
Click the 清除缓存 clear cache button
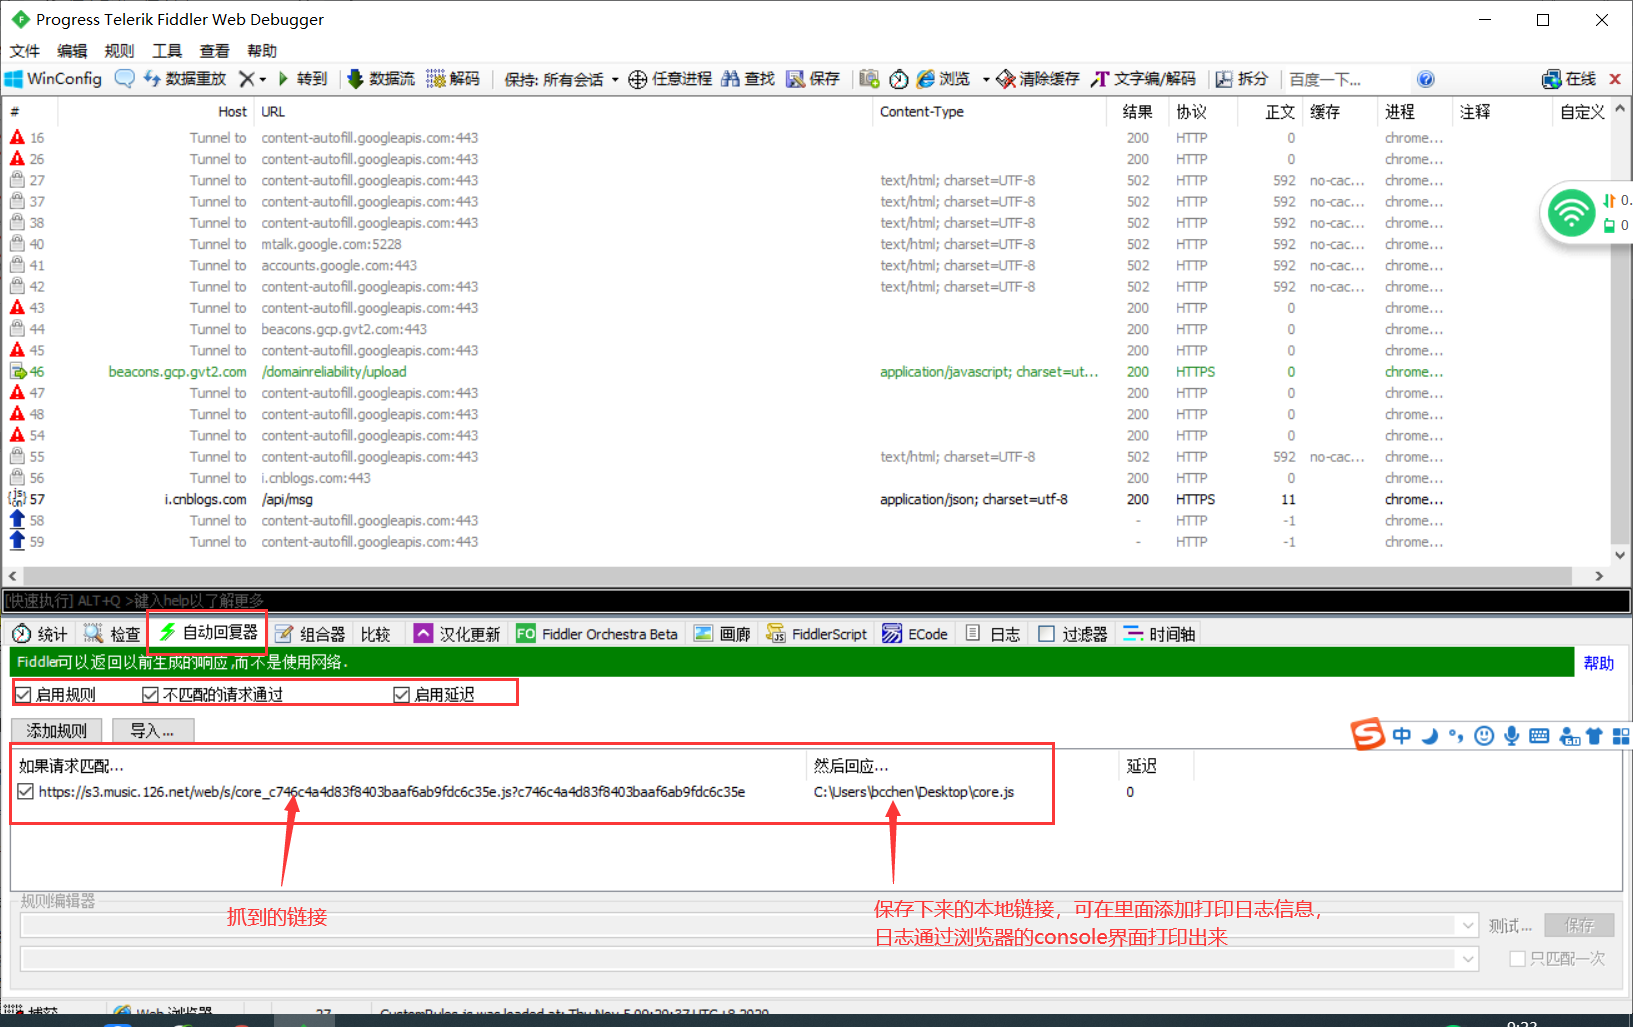[1039, 79]
